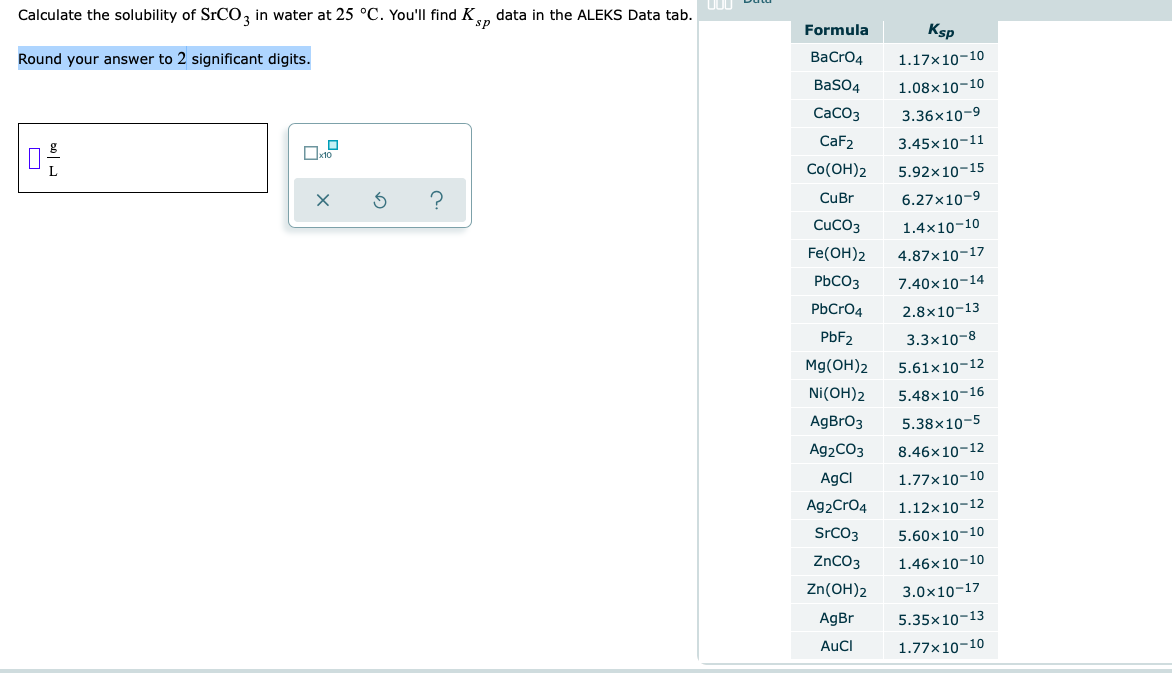Screen dimensions: 1172x673
Task: Select the PbCO3 formula cell
Action: pos(836,282)
